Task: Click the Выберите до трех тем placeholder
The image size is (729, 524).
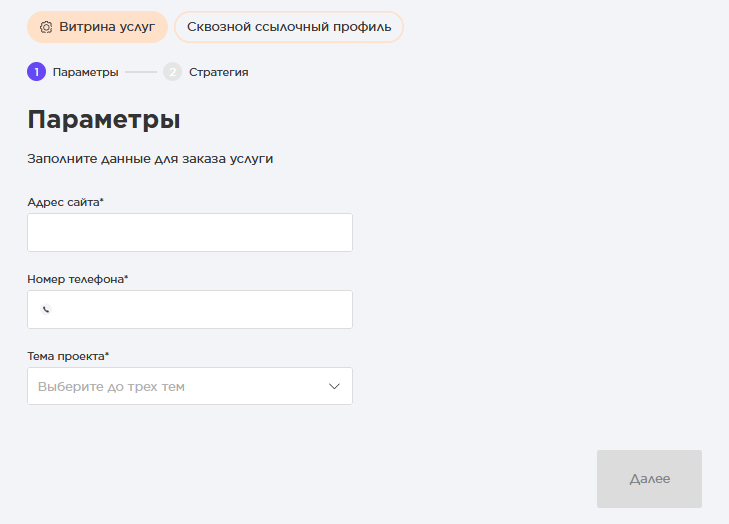Action: [x=111, y=386]
